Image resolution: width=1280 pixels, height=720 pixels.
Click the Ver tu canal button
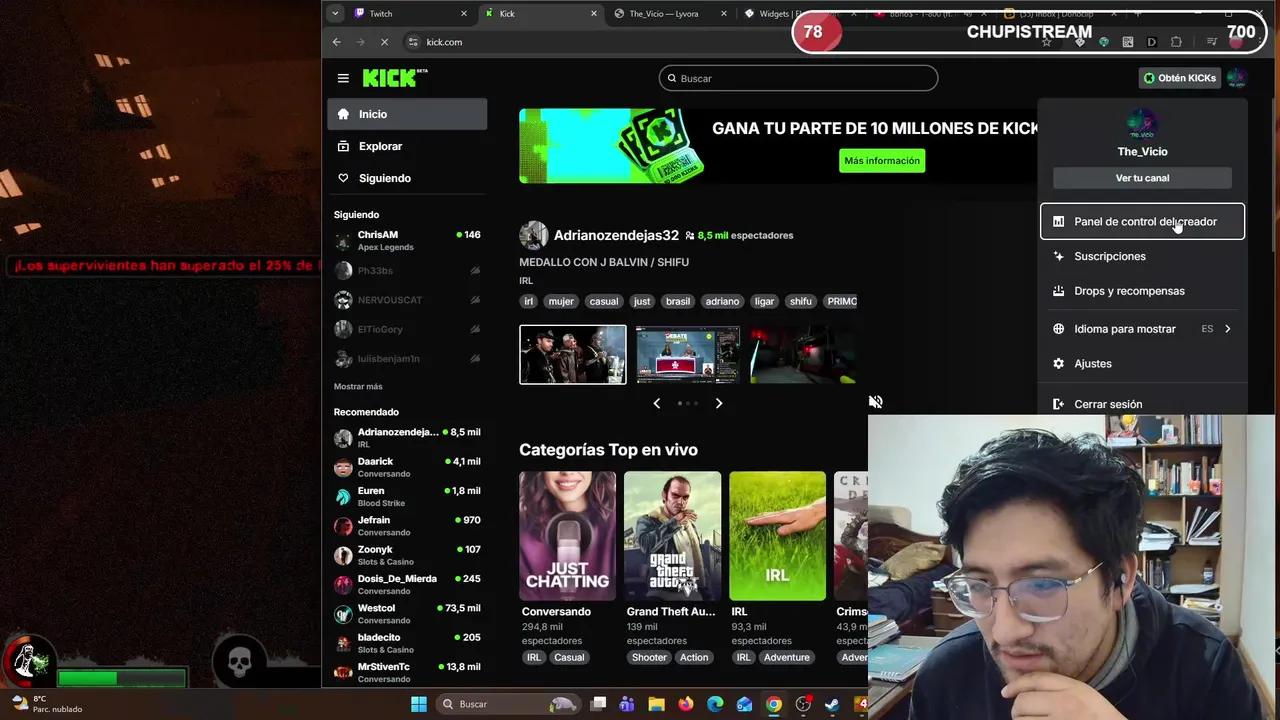click(1142, 178)
